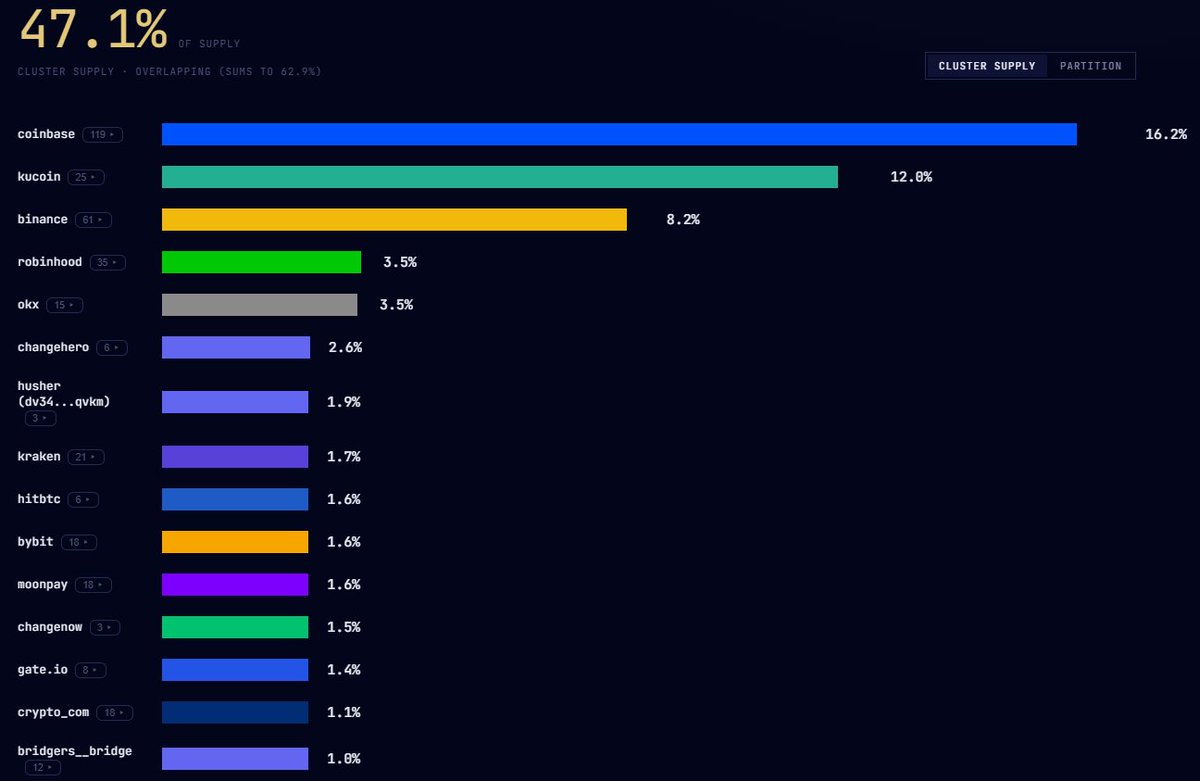Expand kucoin's 25 addresses badge
Image resolution: width=1200 pixels, height=781 pixels.
[86, 177]
